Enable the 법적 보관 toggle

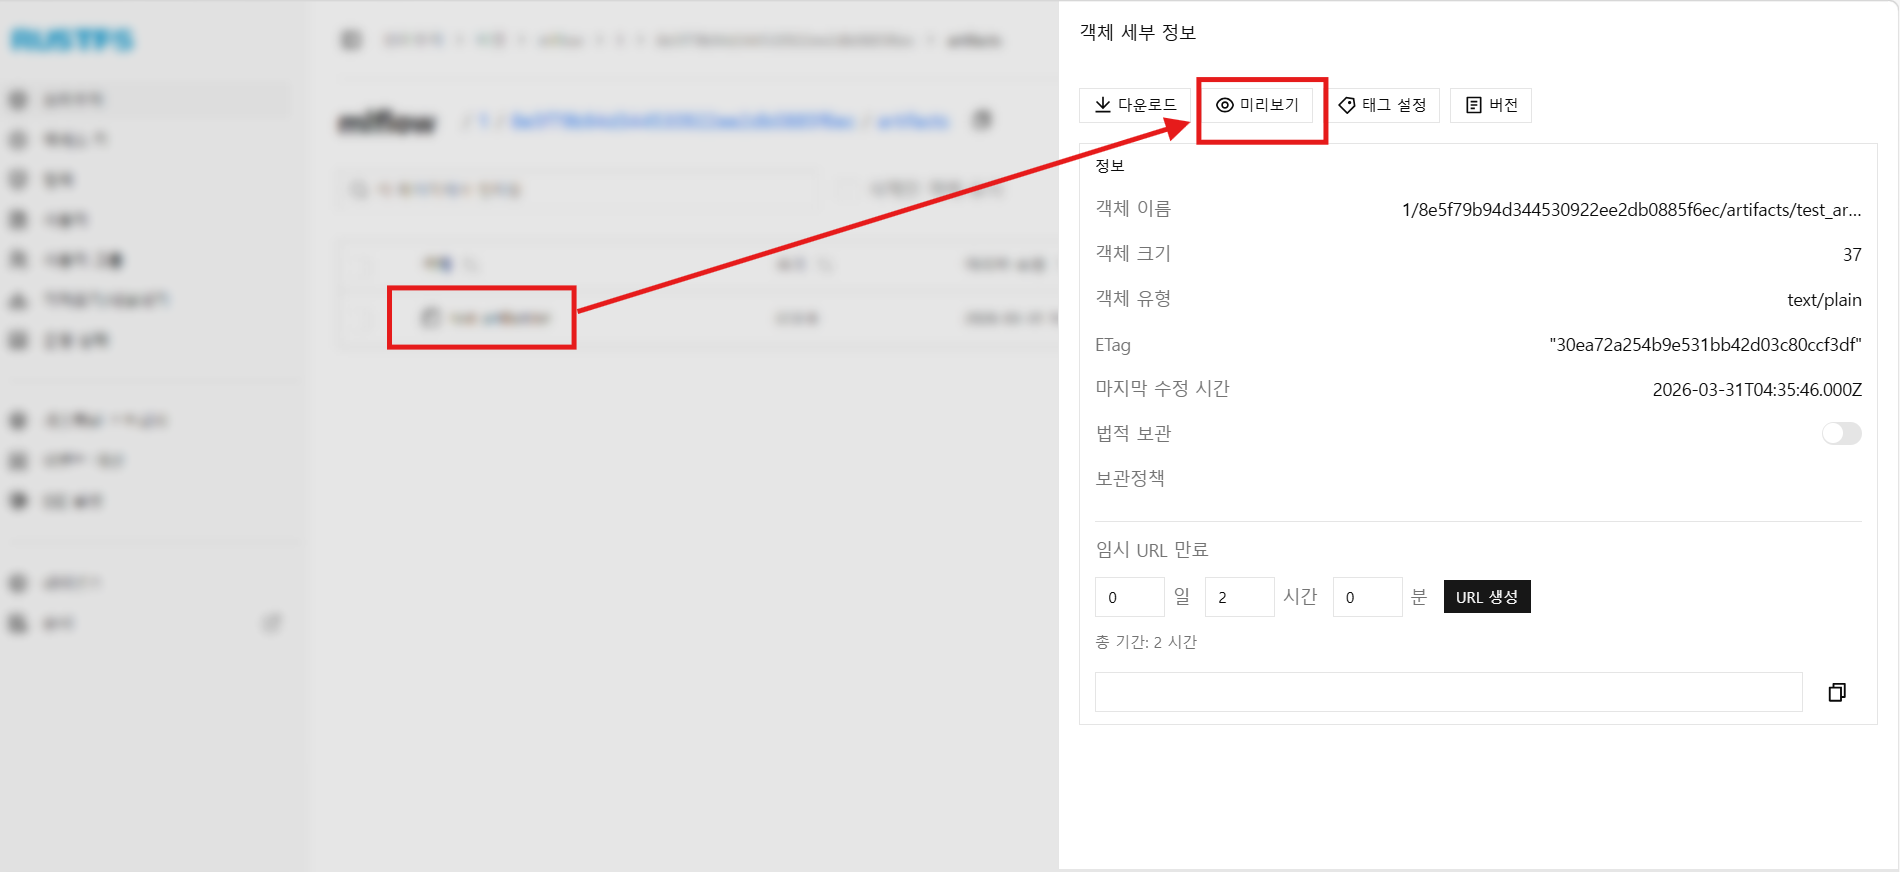click(1840, 433)
